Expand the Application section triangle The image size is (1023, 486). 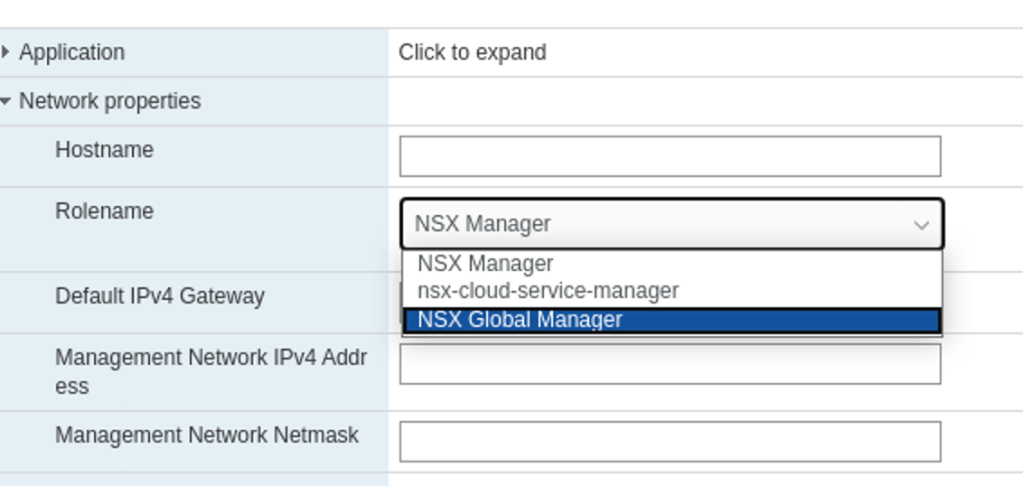click(x=6, y=52)
